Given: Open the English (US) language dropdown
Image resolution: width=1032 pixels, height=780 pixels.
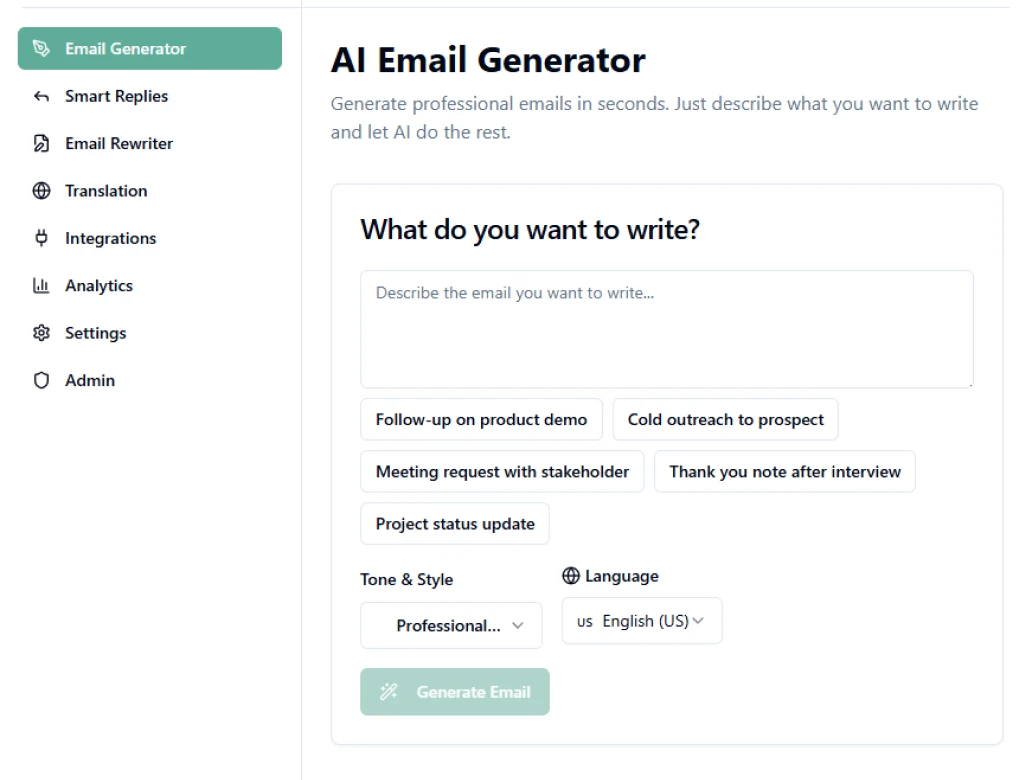Looking at the screenshot, I should click(641, 620).
